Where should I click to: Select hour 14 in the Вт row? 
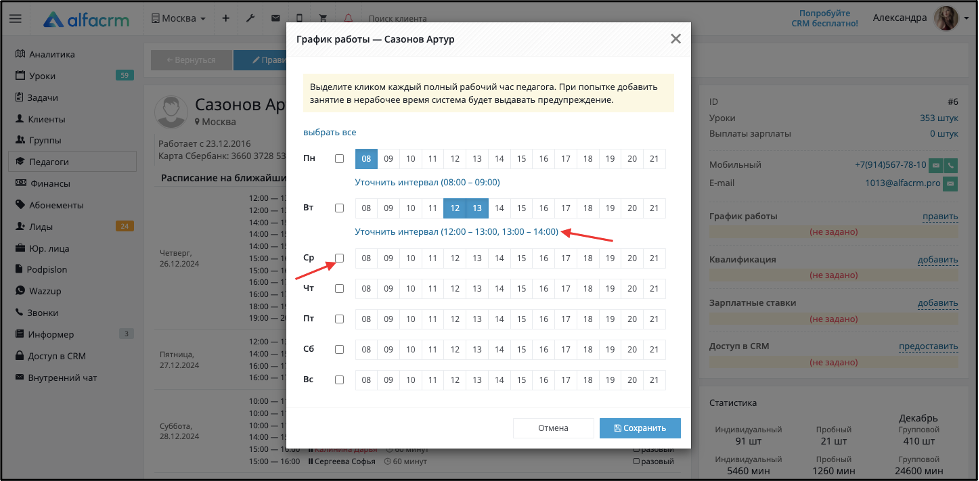(499, 208)
